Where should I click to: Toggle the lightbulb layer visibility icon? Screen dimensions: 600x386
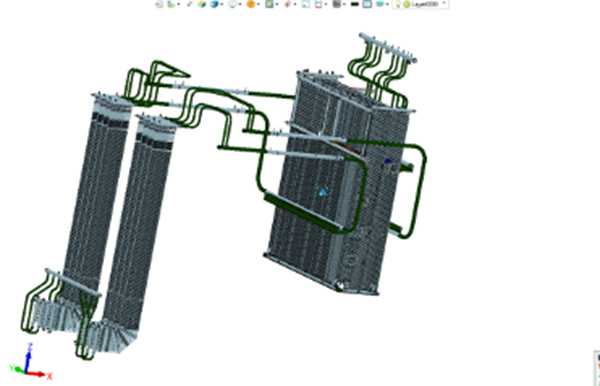(x=398, y=4)
